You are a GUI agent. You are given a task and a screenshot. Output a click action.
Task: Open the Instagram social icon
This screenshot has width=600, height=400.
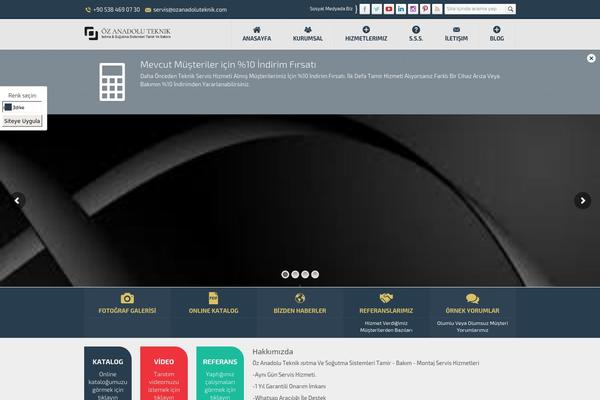pyautogui.click(x=413, y=9)
